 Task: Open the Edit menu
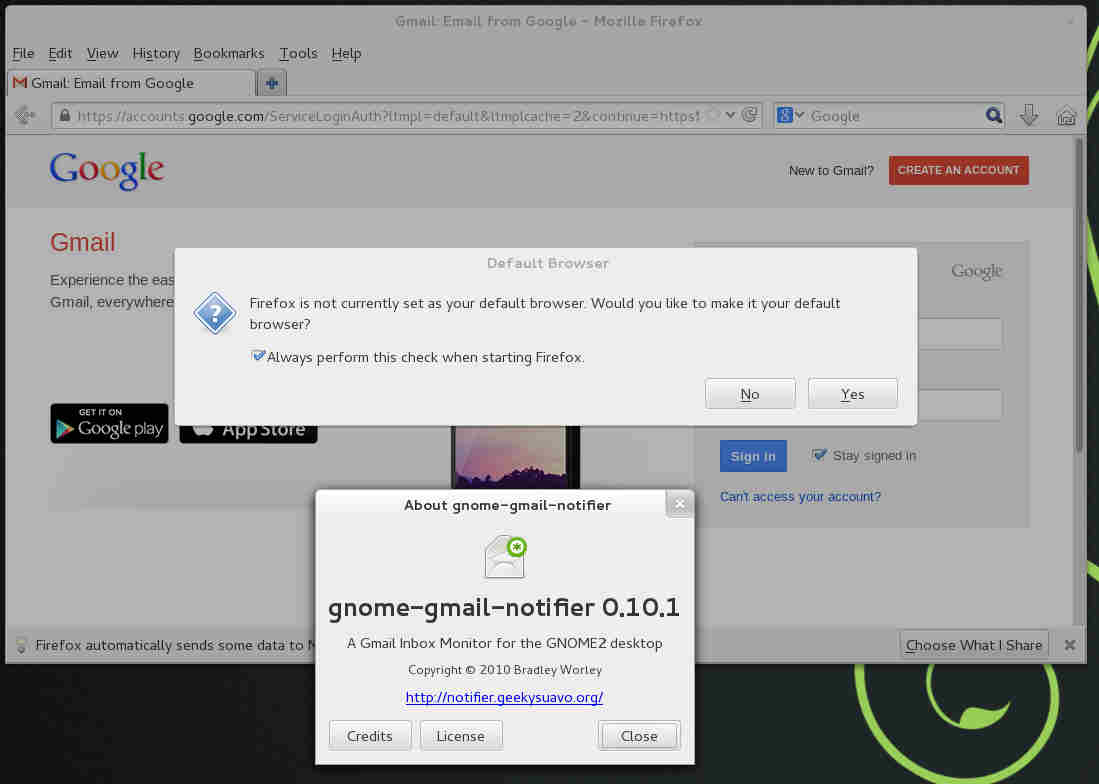click(x=60, y=53)
